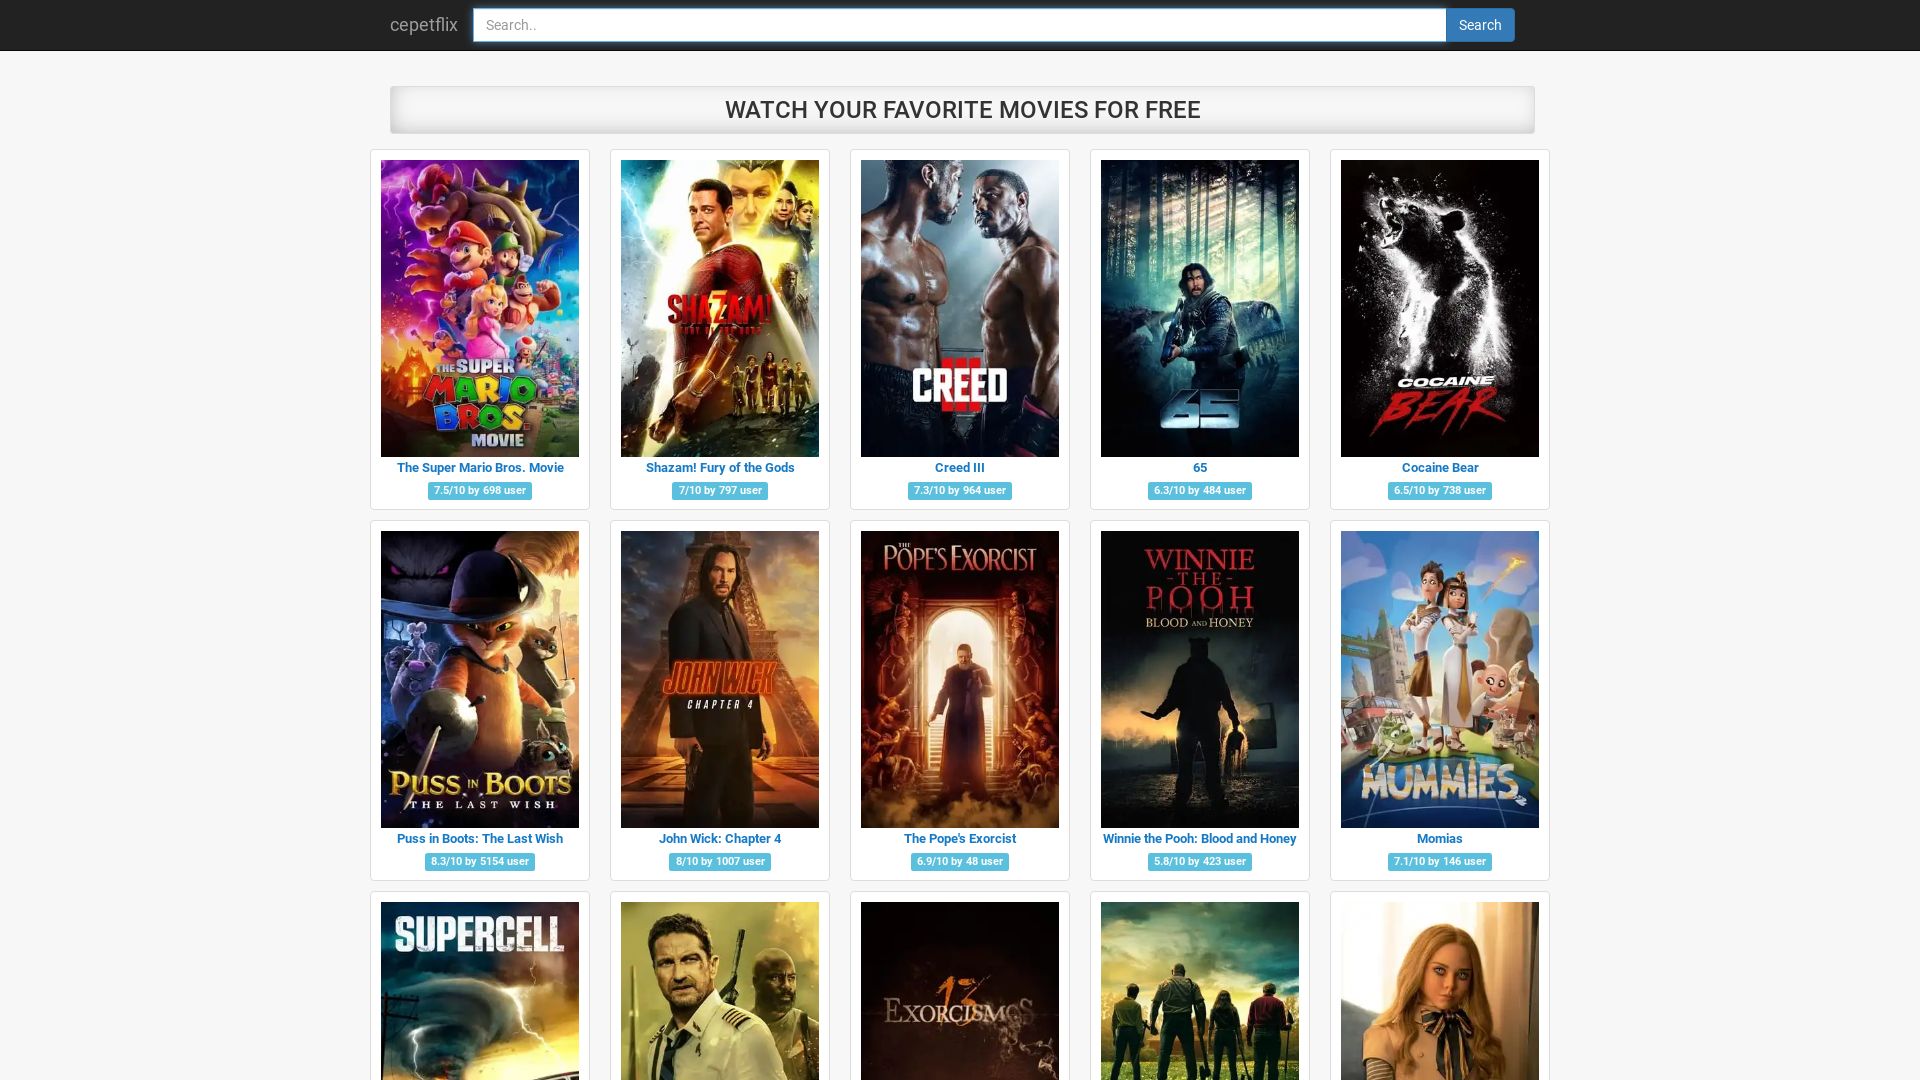Screen dimensions: 1920x1080
Task: Open the doll-faced girl movie poster
Action: pos(1440,991)
